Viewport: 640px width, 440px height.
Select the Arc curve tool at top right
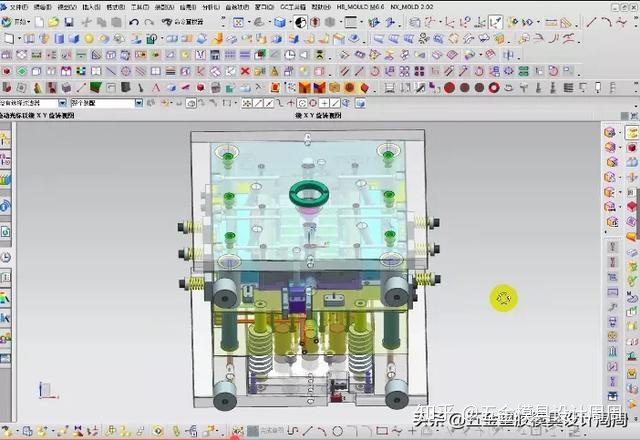tap(606, 22)
